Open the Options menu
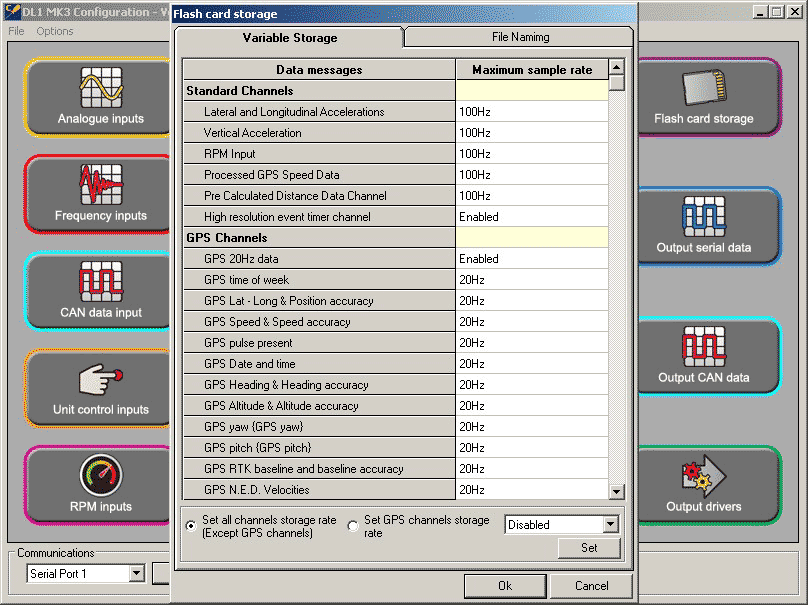This screenshot has height=605, width=808. [x=55, y=31]
